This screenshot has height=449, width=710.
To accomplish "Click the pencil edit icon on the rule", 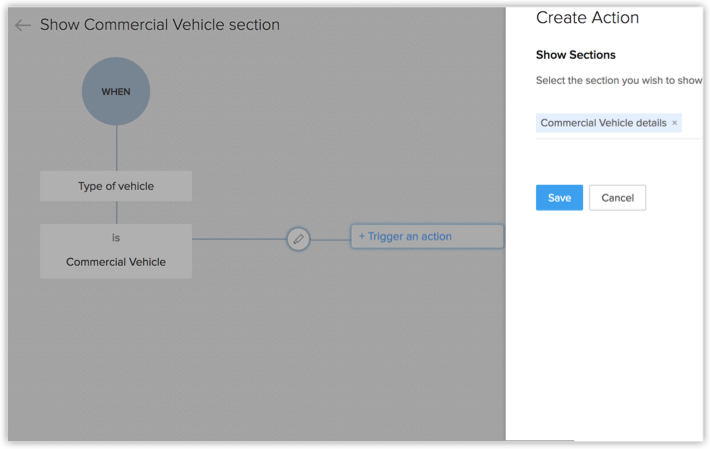I will coord(298,239).
